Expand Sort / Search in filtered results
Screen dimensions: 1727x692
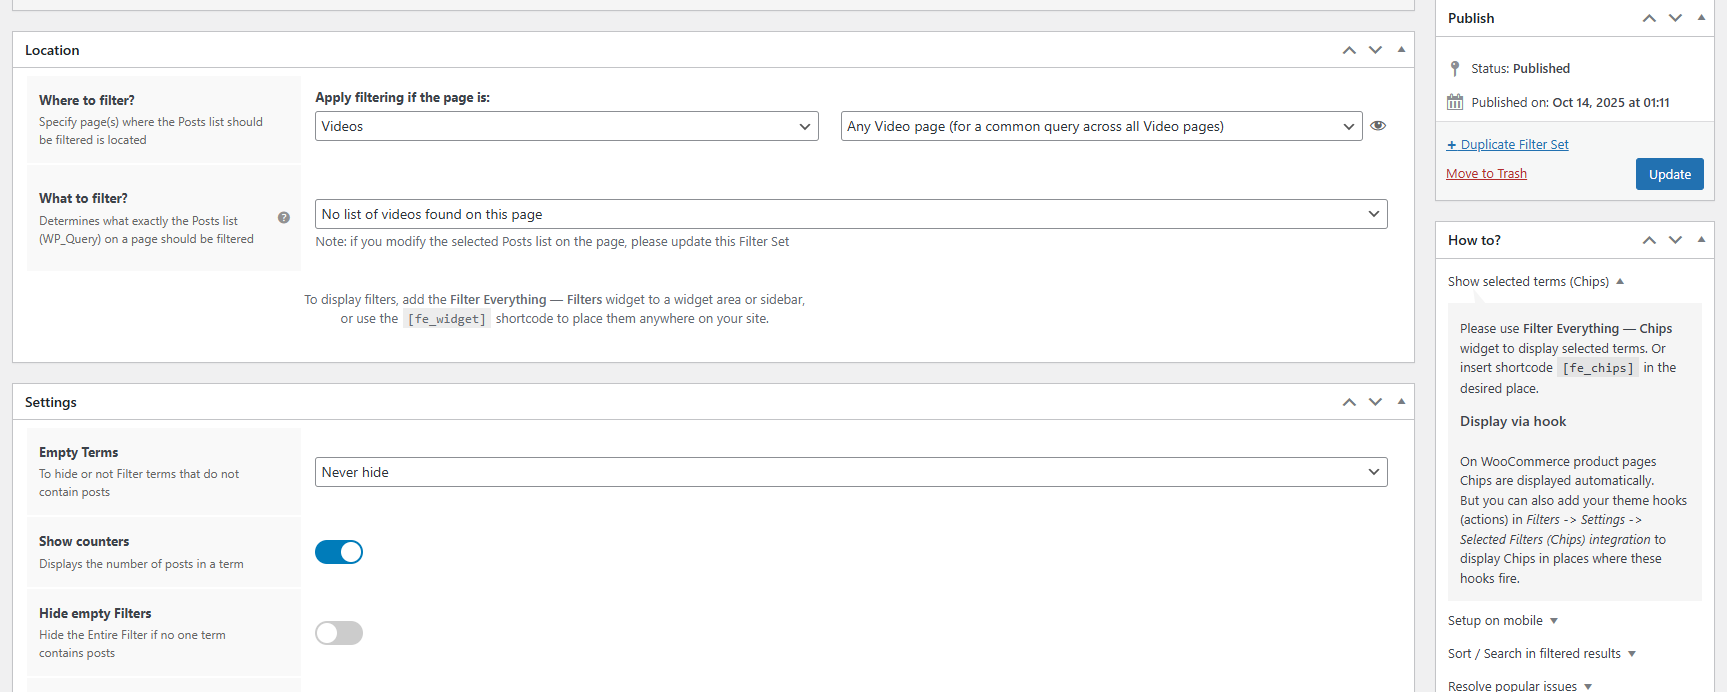[x=1541, y=654]
